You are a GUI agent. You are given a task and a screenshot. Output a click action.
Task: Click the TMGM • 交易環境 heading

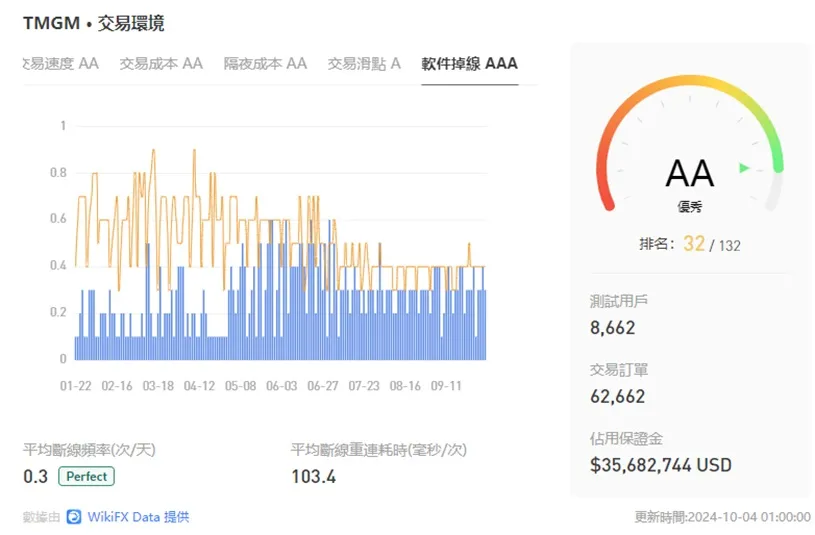(94, 23)
